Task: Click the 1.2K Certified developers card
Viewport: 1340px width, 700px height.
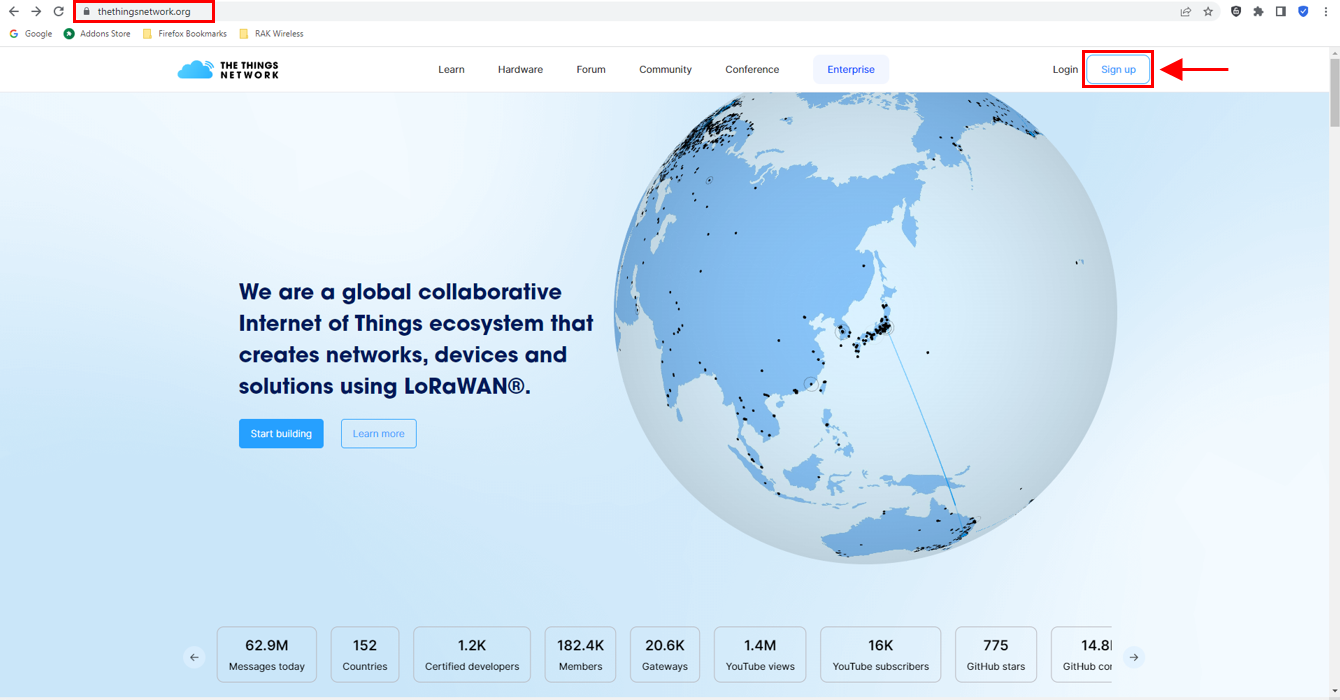Action: pos(472,655)
